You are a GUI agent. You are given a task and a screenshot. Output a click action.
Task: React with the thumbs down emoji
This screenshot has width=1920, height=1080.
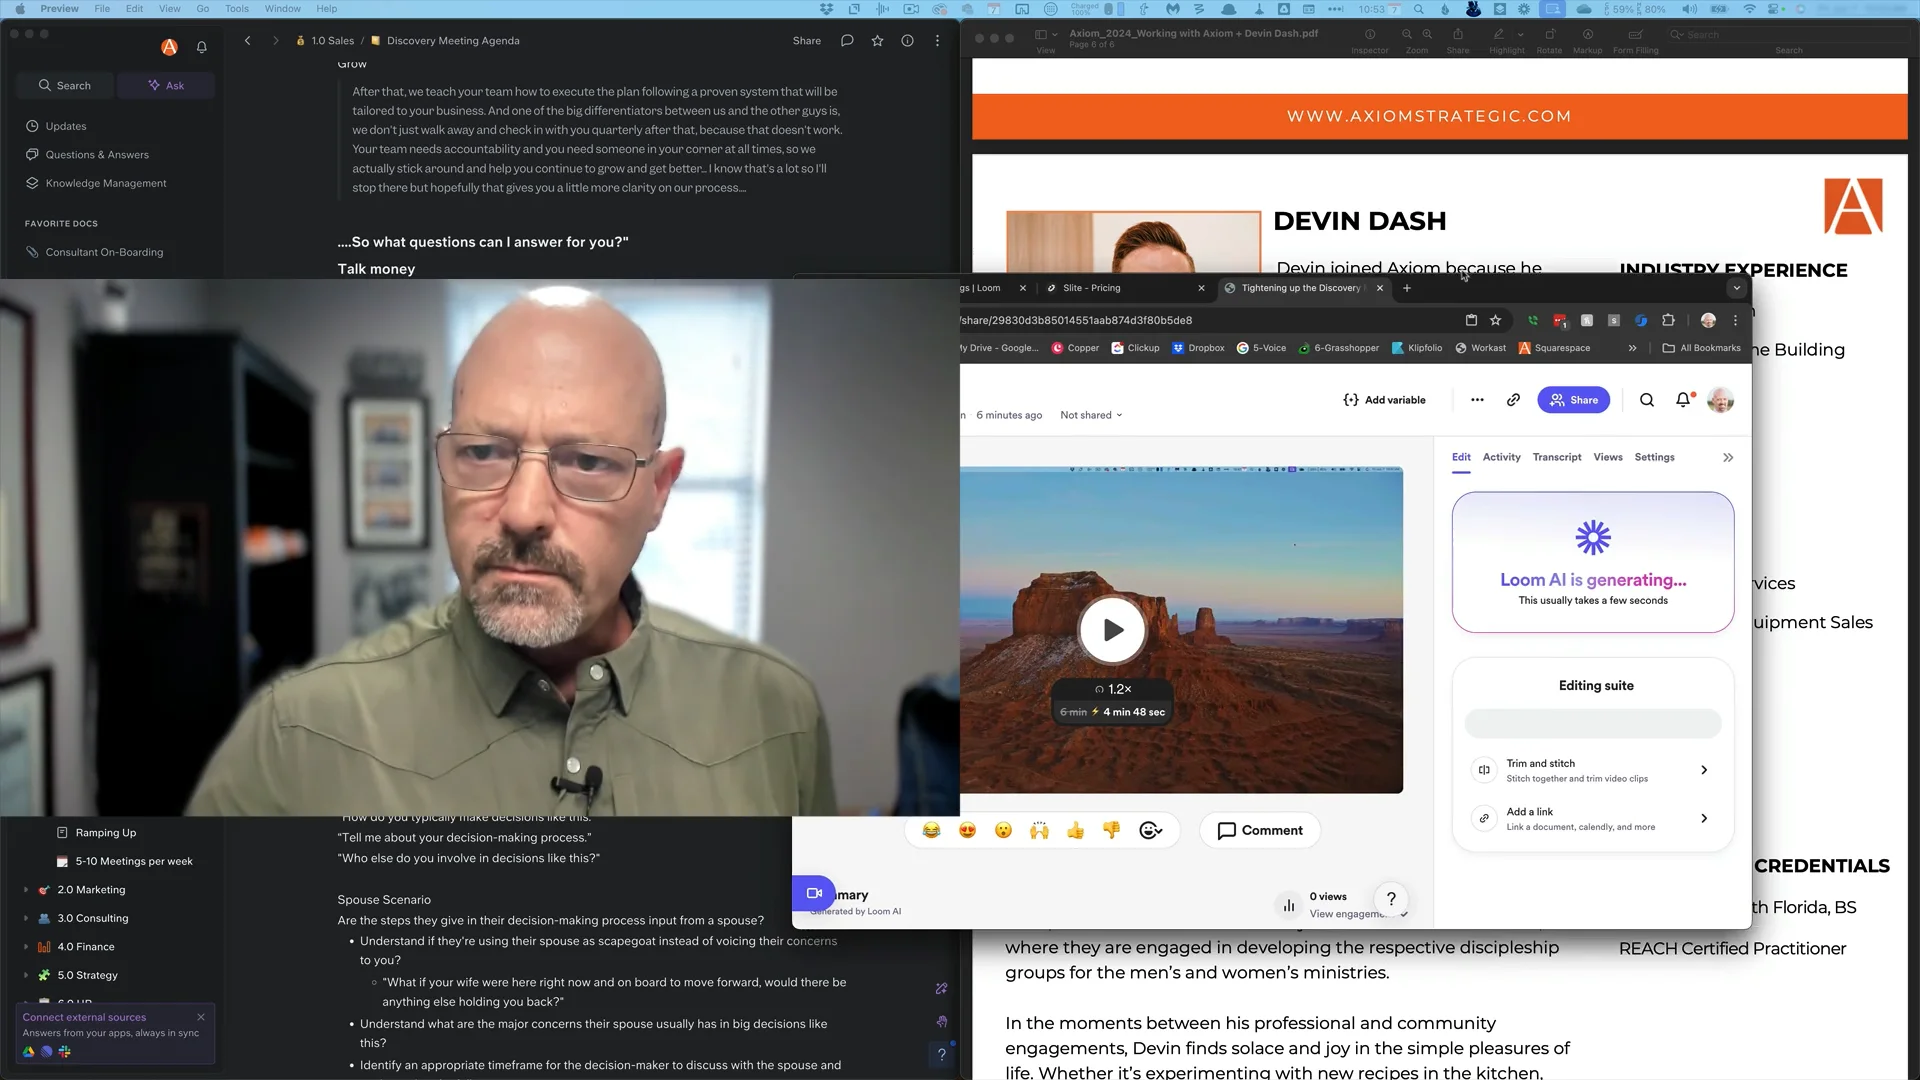pyautogui.click(x=1112, y=831)
